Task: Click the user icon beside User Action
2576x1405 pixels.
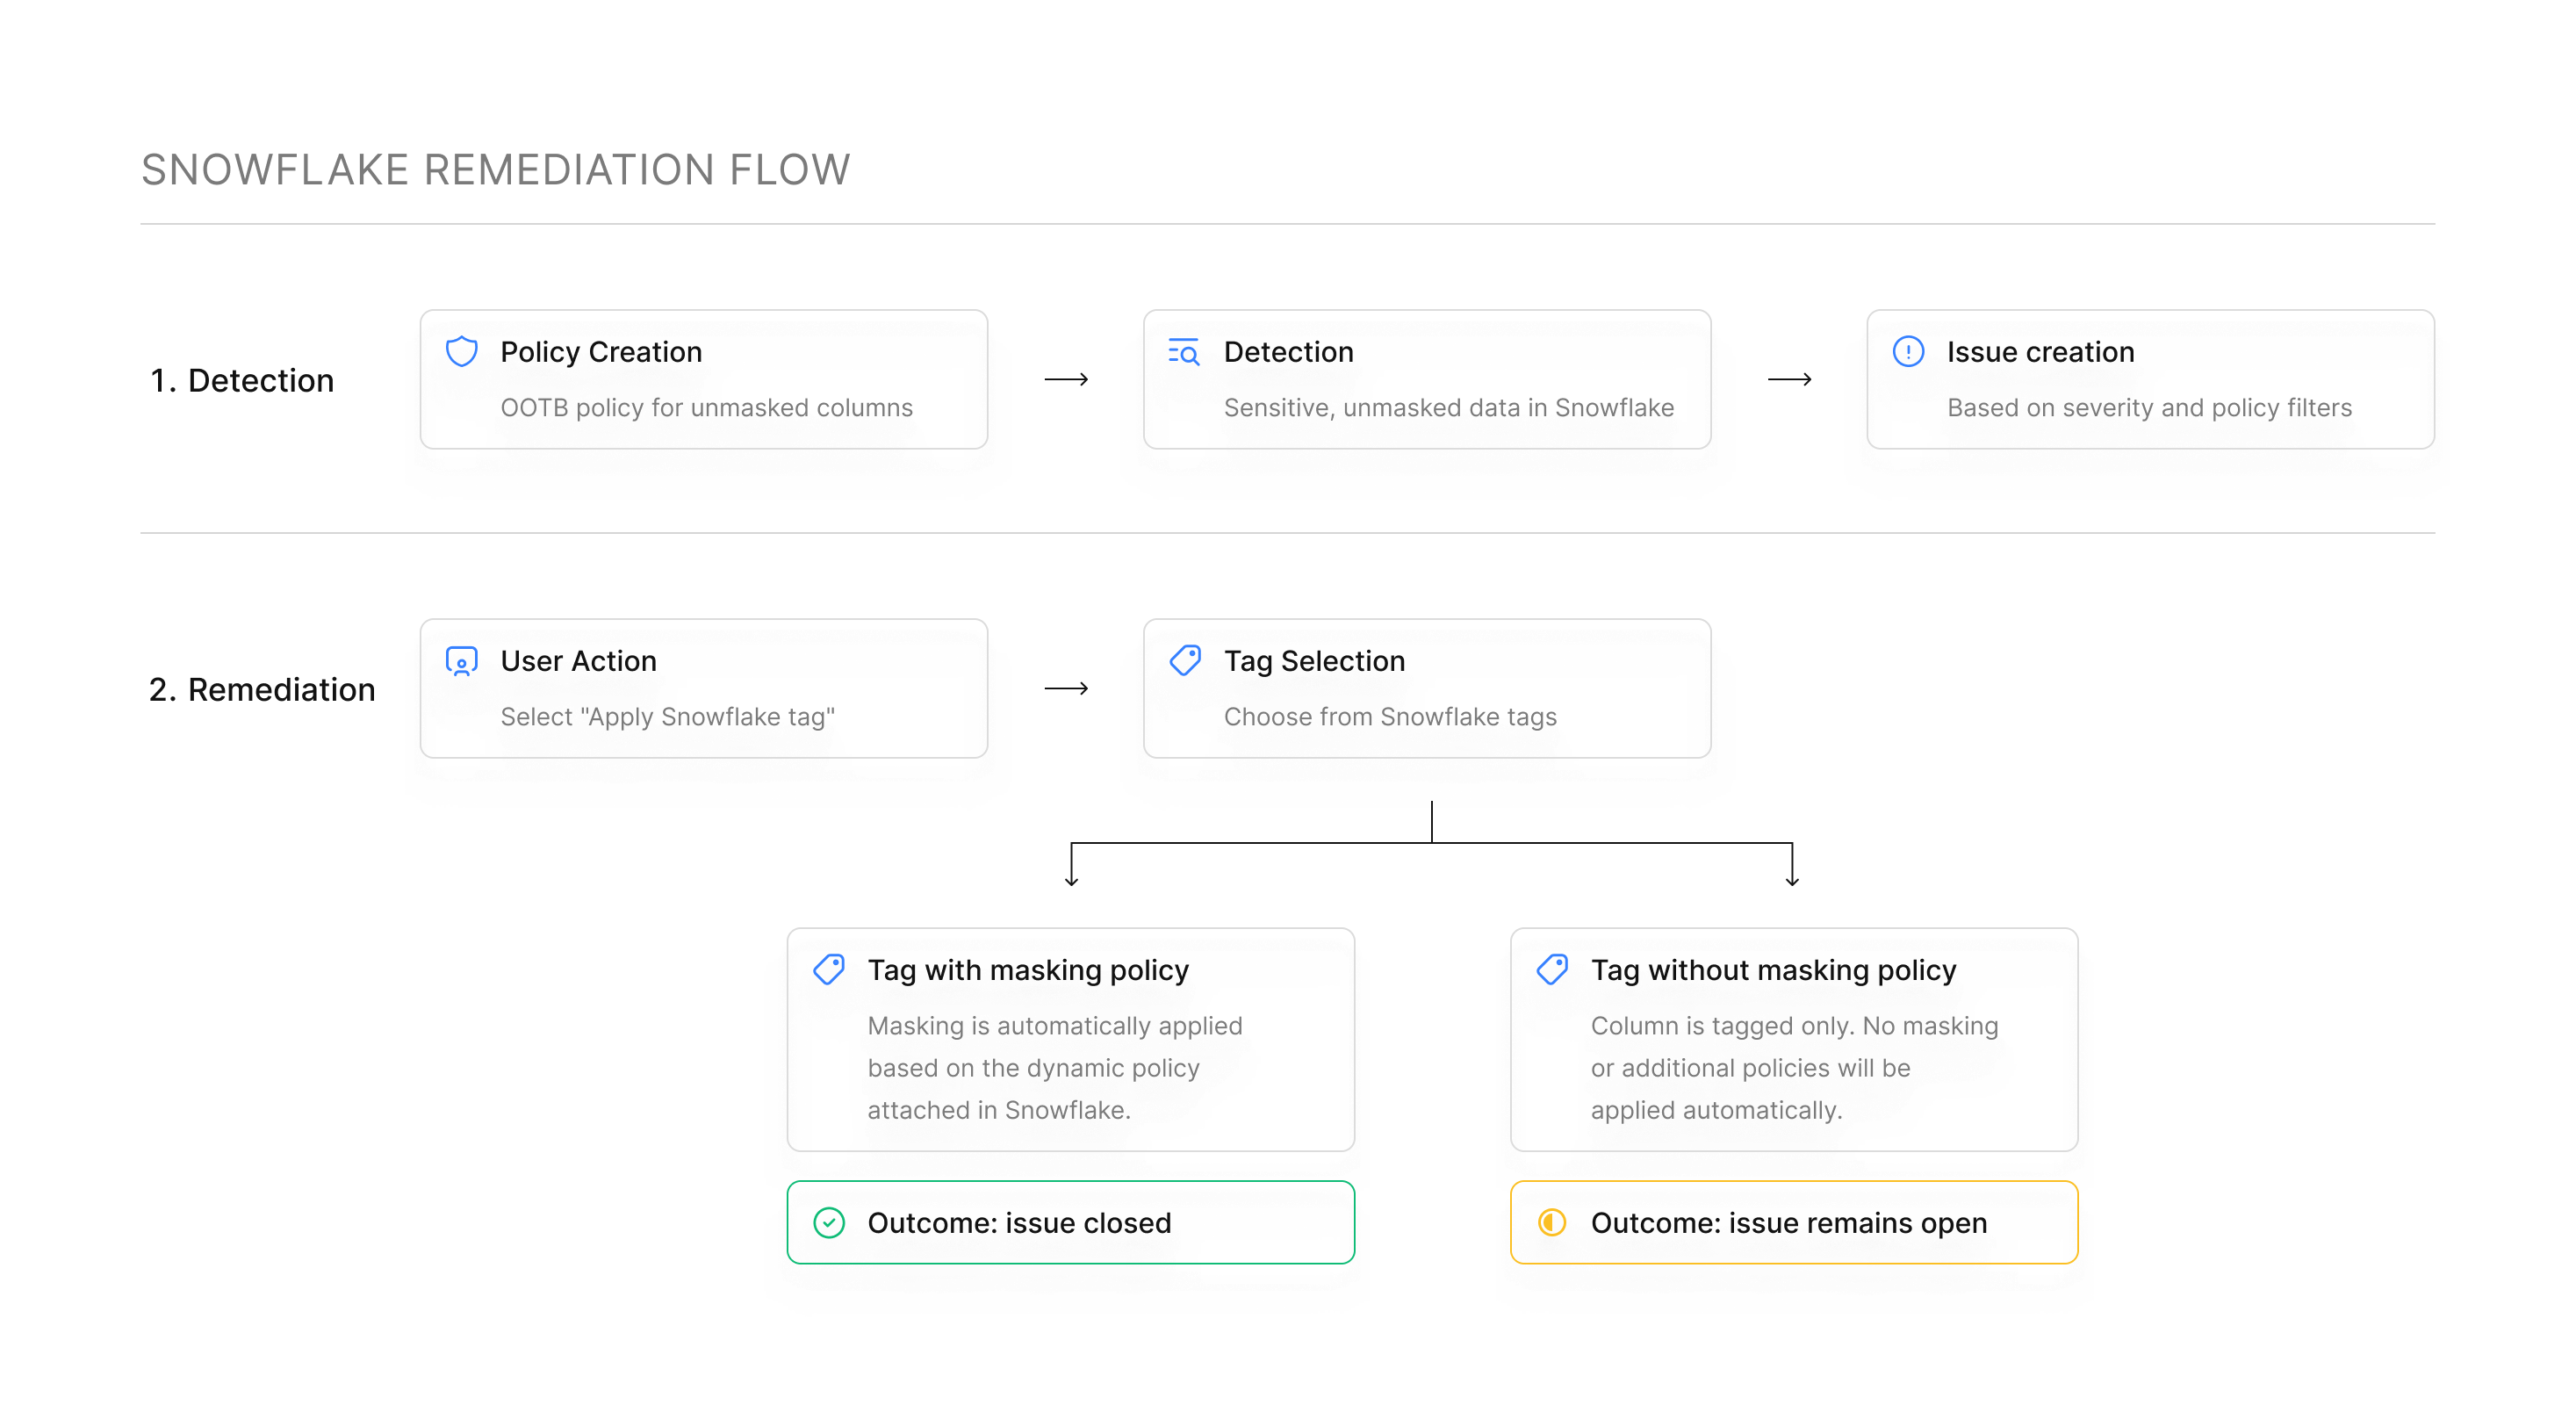Action: point(461,661)
